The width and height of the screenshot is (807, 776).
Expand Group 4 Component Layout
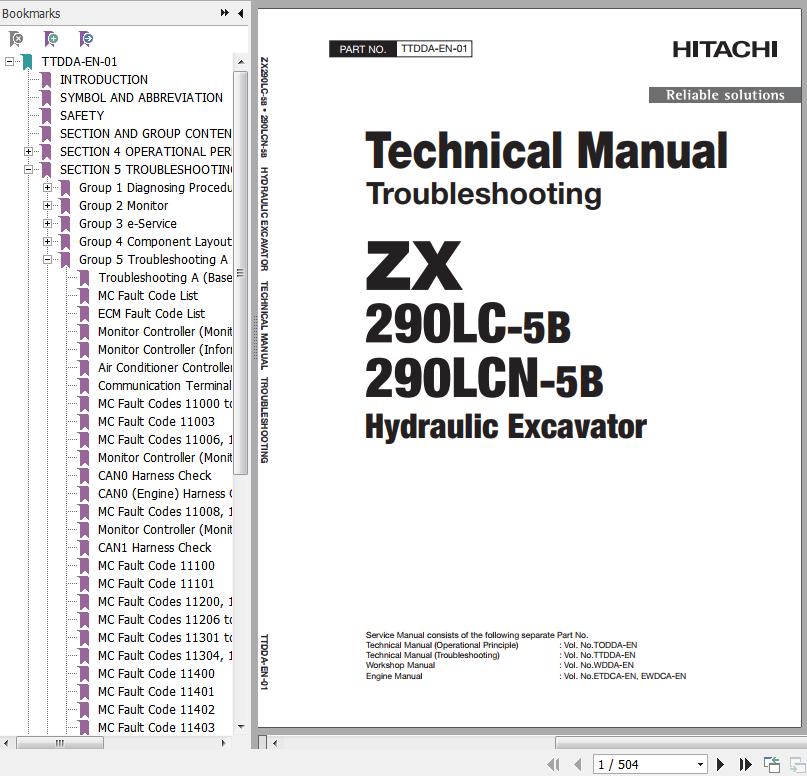(x=47, y=242)
